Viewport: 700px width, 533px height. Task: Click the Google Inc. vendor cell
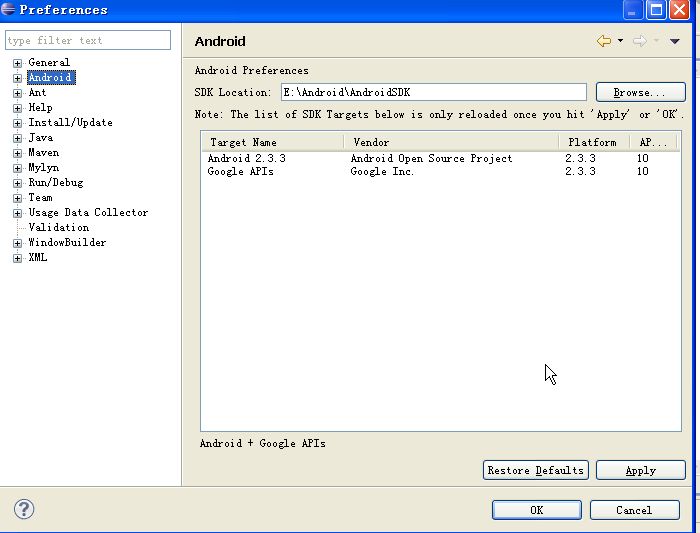click(382, 171)
